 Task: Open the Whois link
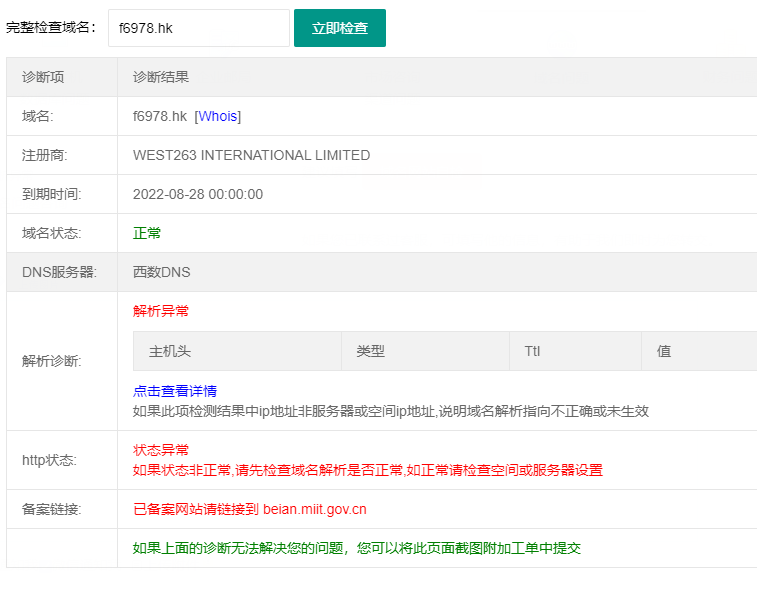coord(218,116)
